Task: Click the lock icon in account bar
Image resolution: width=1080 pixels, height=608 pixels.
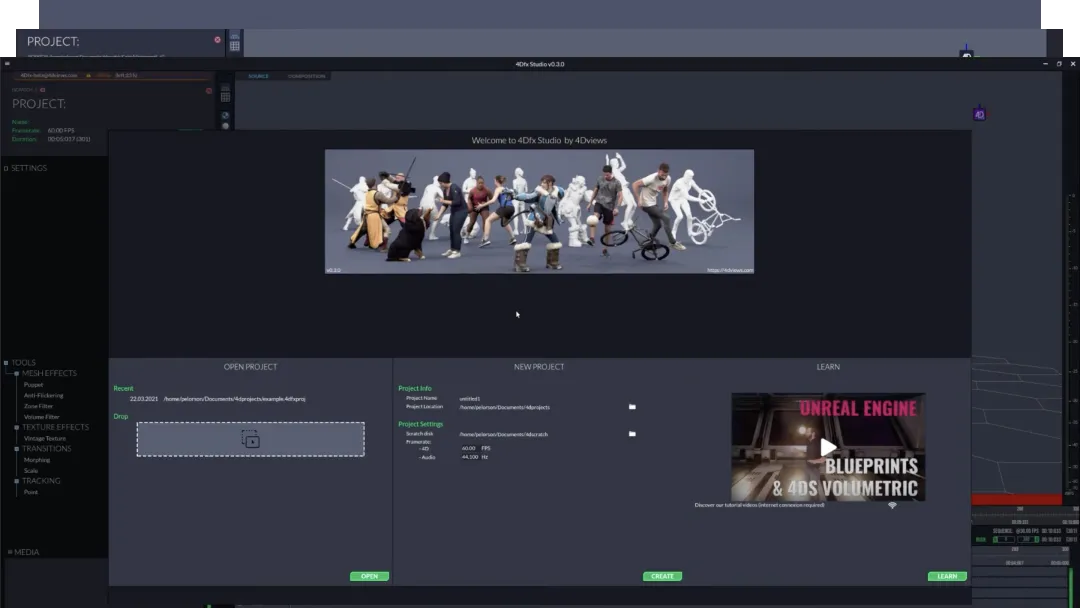Action: pos(88,75)
